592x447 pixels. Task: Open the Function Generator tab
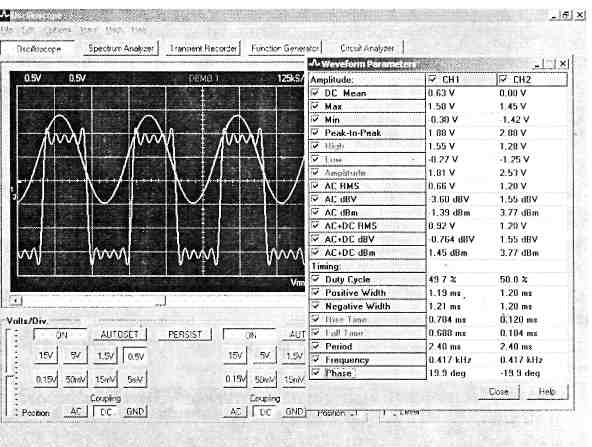[x=285, y=48]
